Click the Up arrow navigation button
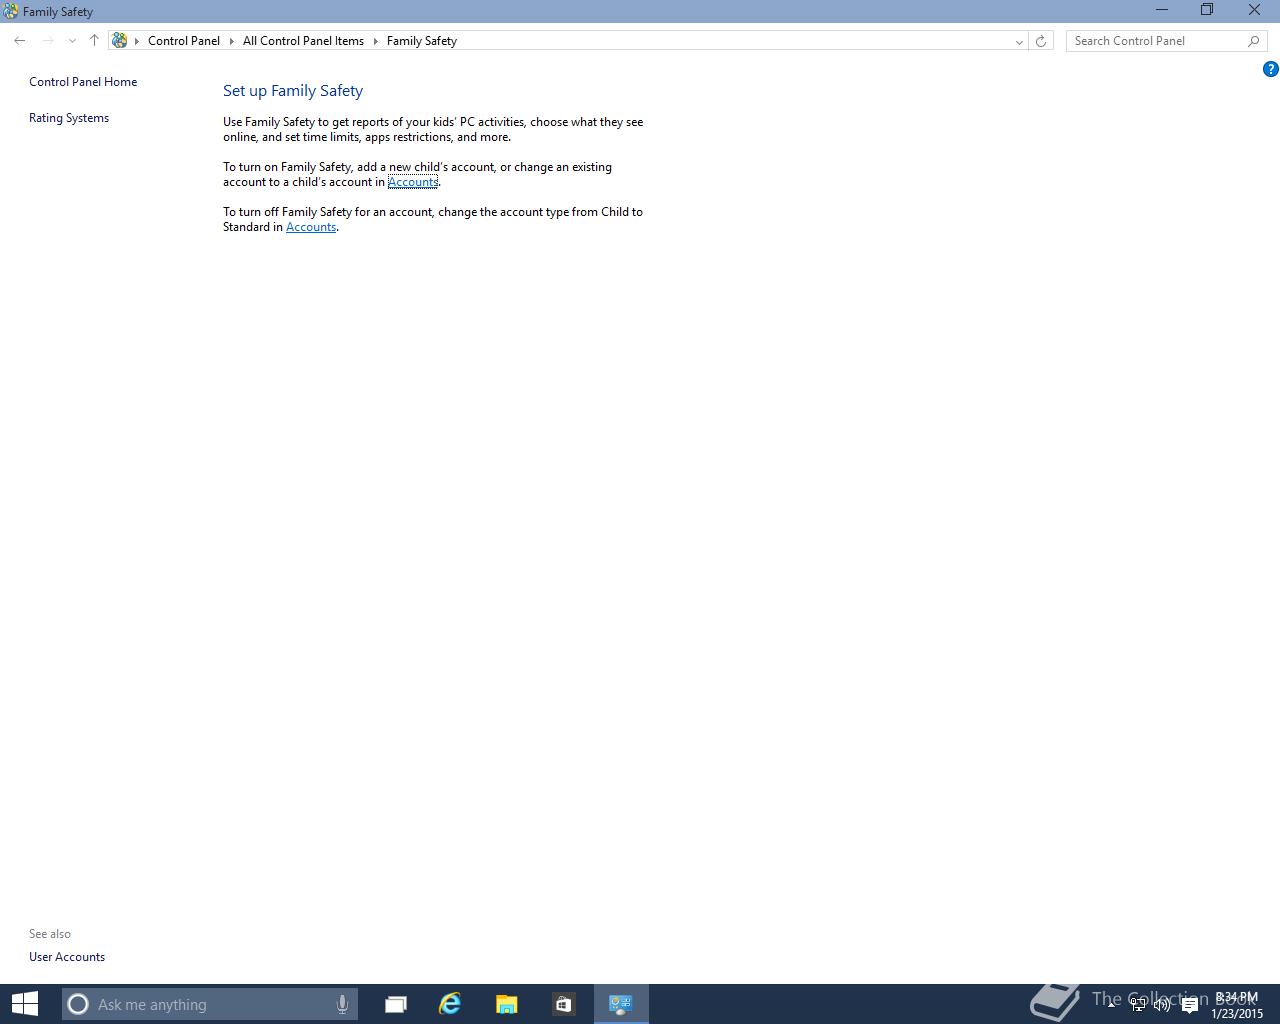1280x1024 pixels. coord(94,41)
